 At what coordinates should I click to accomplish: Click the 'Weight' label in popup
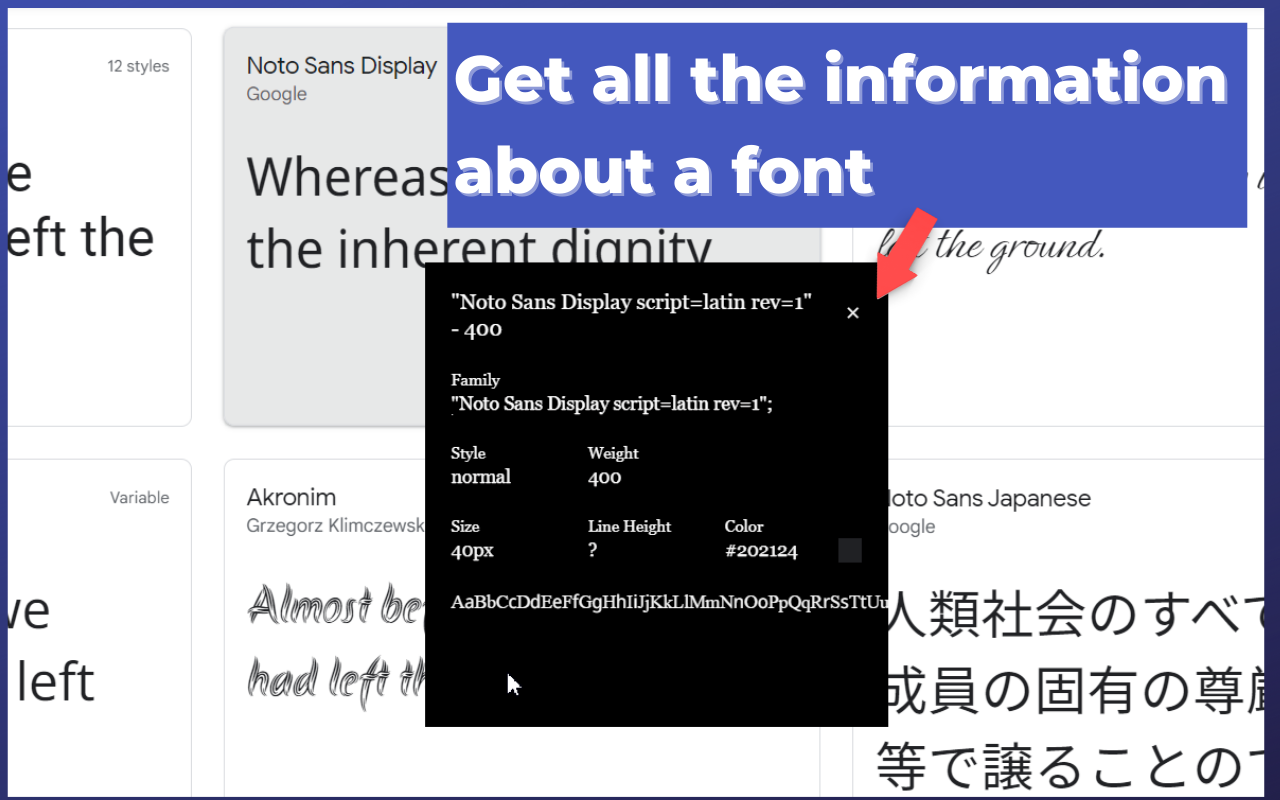613,453
